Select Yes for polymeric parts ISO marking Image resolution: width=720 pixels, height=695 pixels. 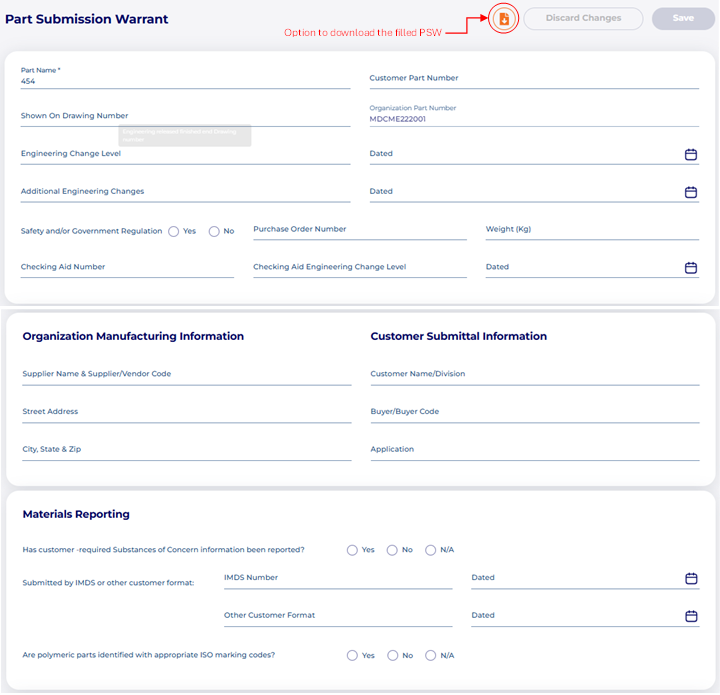[352, 656]
